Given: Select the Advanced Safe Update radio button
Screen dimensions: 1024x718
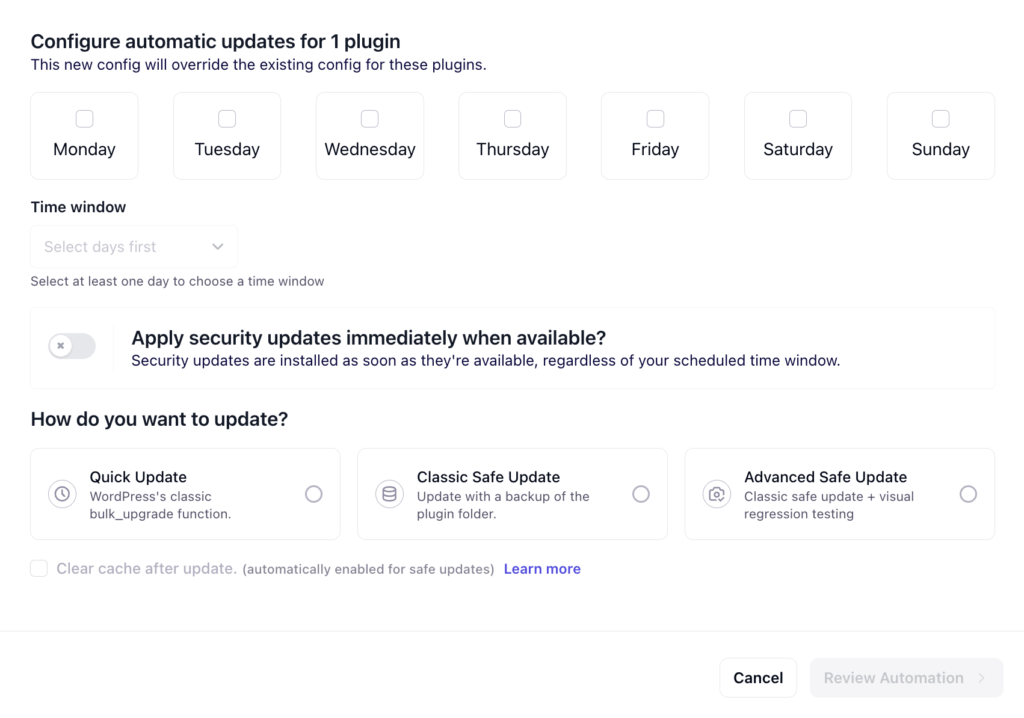Looking at the screenshot, I should [968, 494].
